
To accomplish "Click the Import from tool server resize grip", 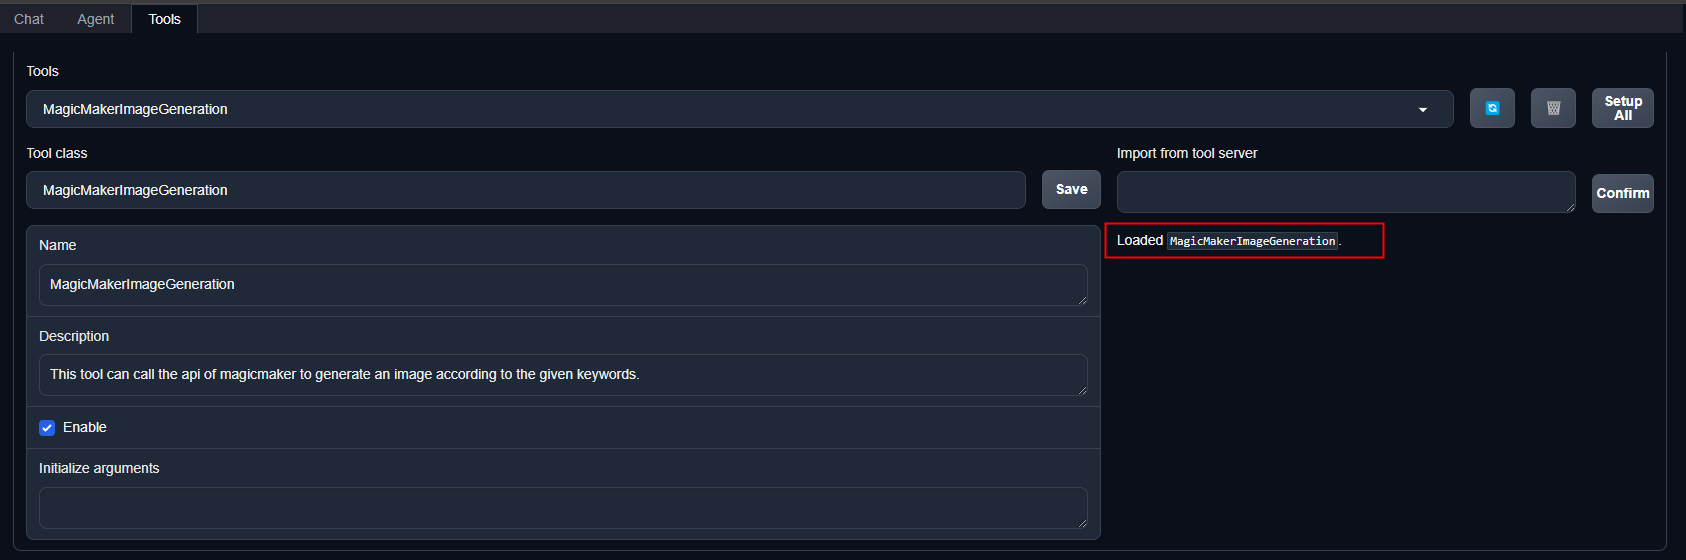I will 1570,207.
